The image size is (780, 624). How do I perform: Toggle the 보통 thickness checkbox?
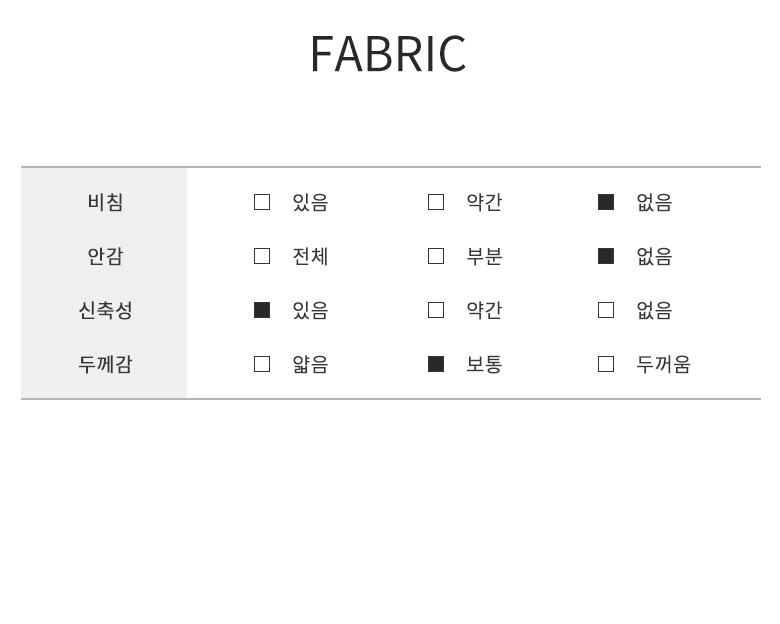coord(436,364)
